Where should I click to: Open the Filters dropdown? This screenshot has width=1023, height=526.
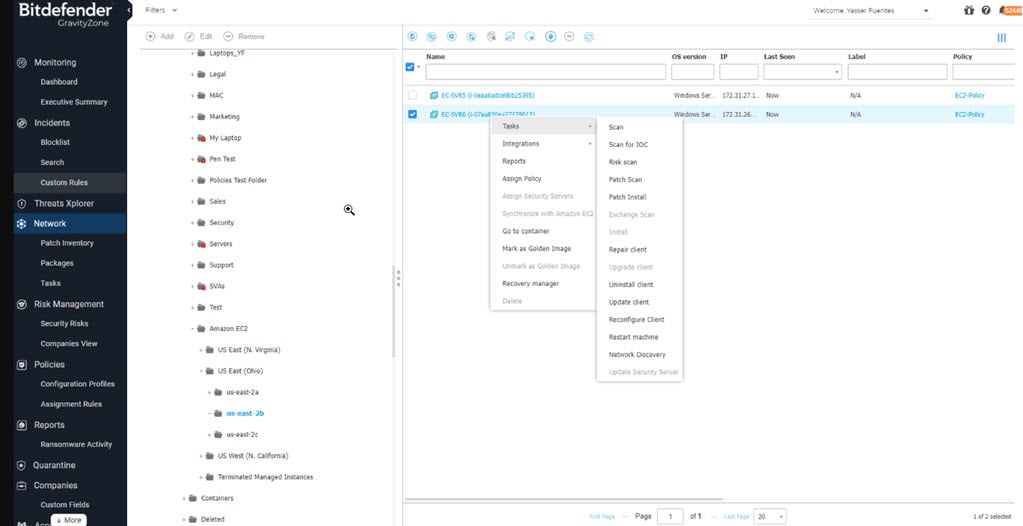[x=161, y=10]
